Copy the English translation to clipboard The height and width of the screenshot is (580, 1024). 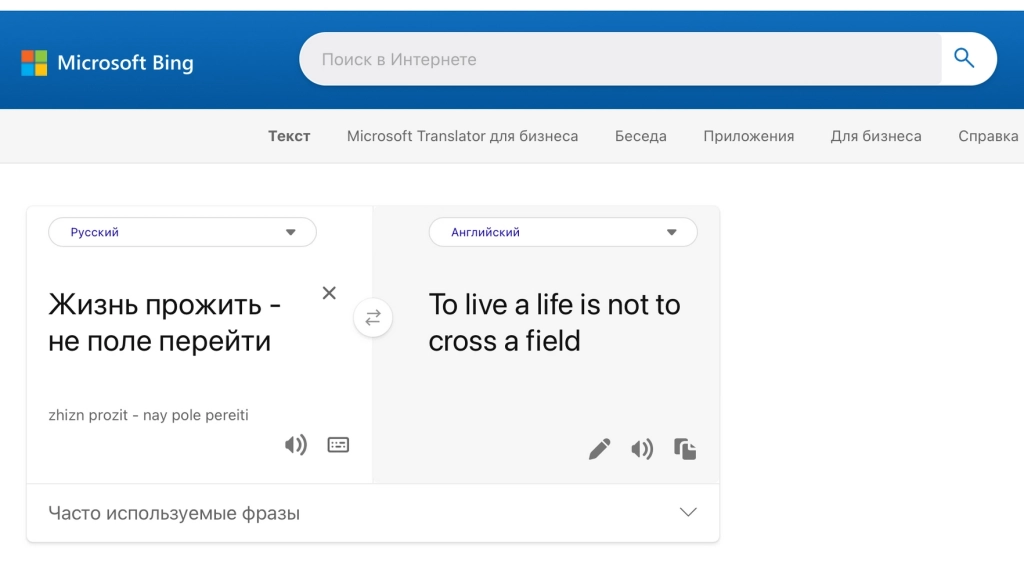click(x=685, y=449)
